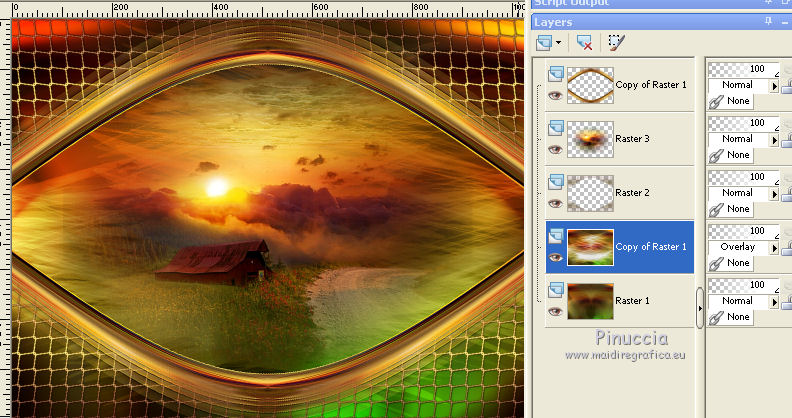Click the layer type icon of topmost Copy of Raster 1
The width and height of the screenshot is (792, 418).
tap(556, 74)
